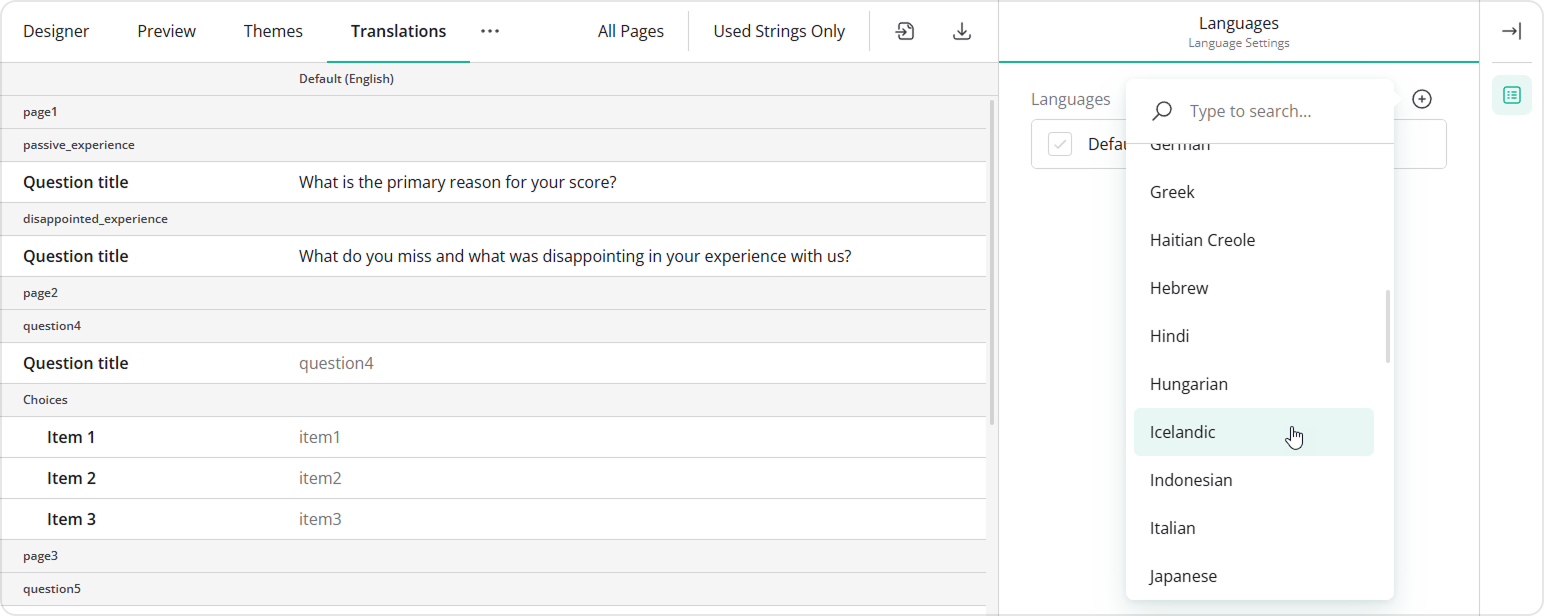
Task: Uncheck the Default (English) language checkbox
Action: click(1059, 143)
